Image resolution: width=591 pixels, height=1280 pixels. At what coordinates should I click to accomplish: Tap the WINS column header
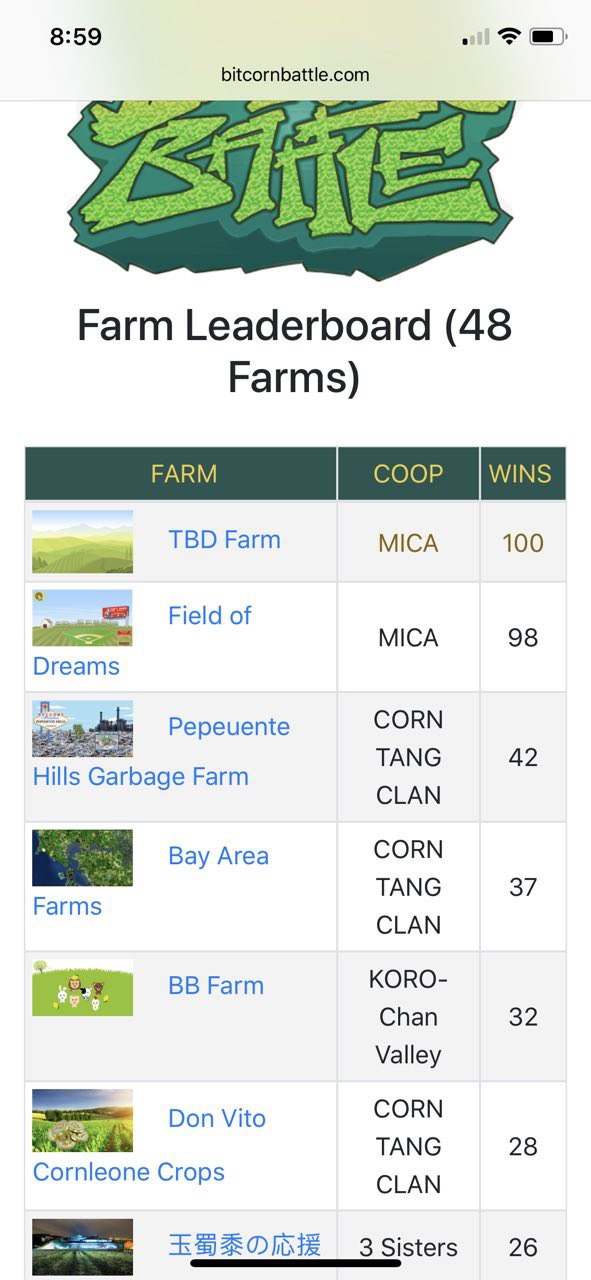click(520, 473)
